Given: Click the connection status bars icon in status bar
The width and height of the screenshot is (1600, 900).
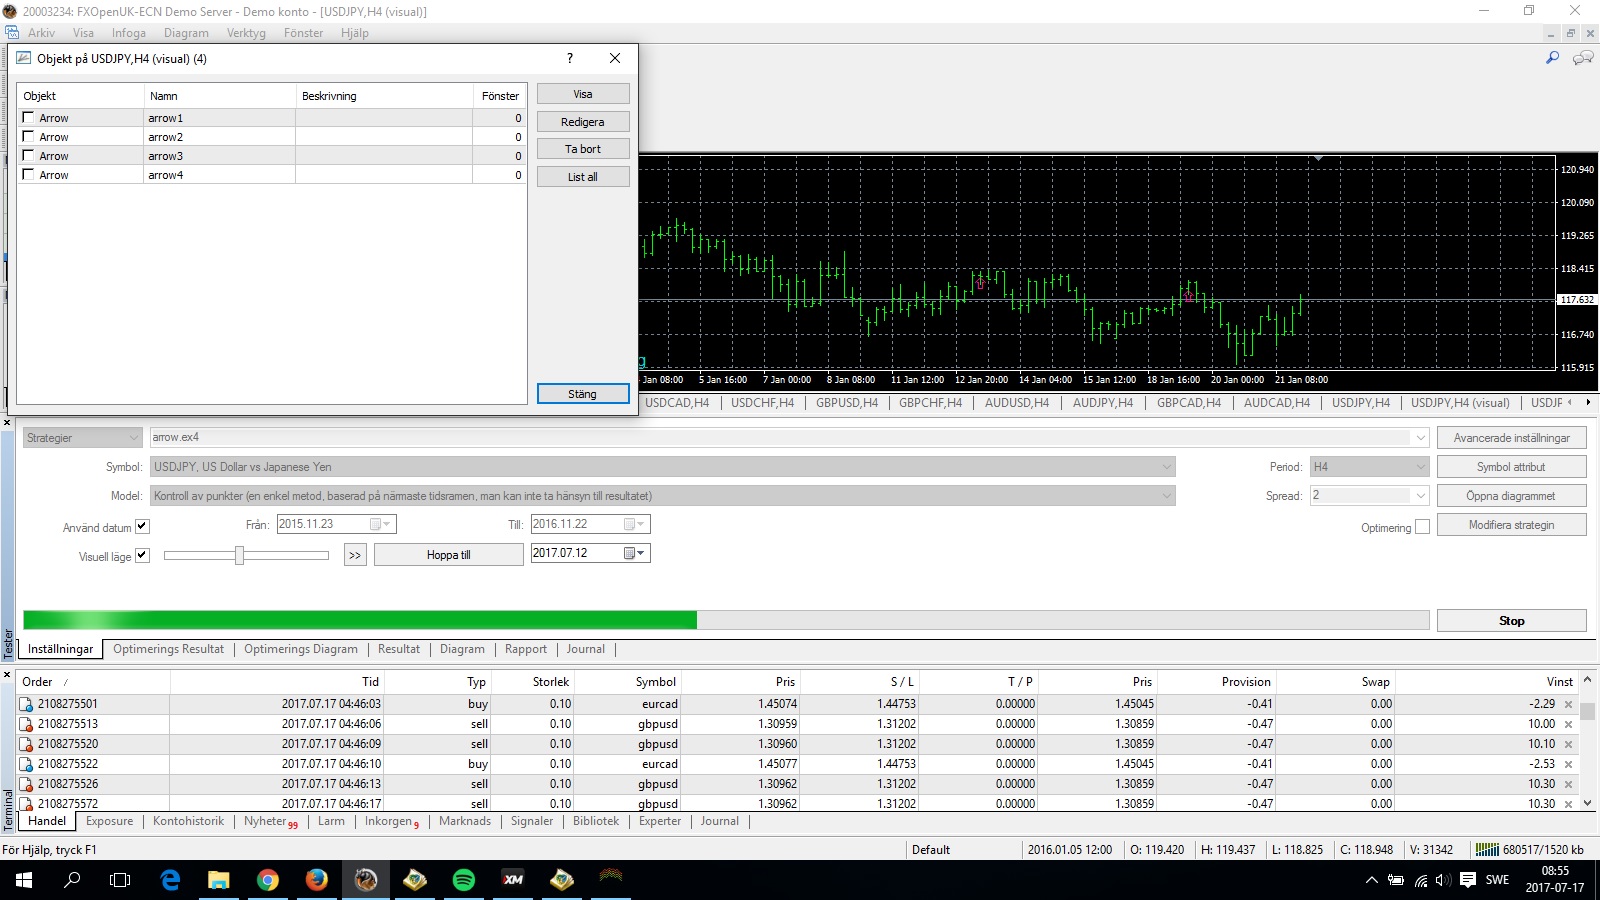Looking at the screenshot, I should pos(1487,850).
